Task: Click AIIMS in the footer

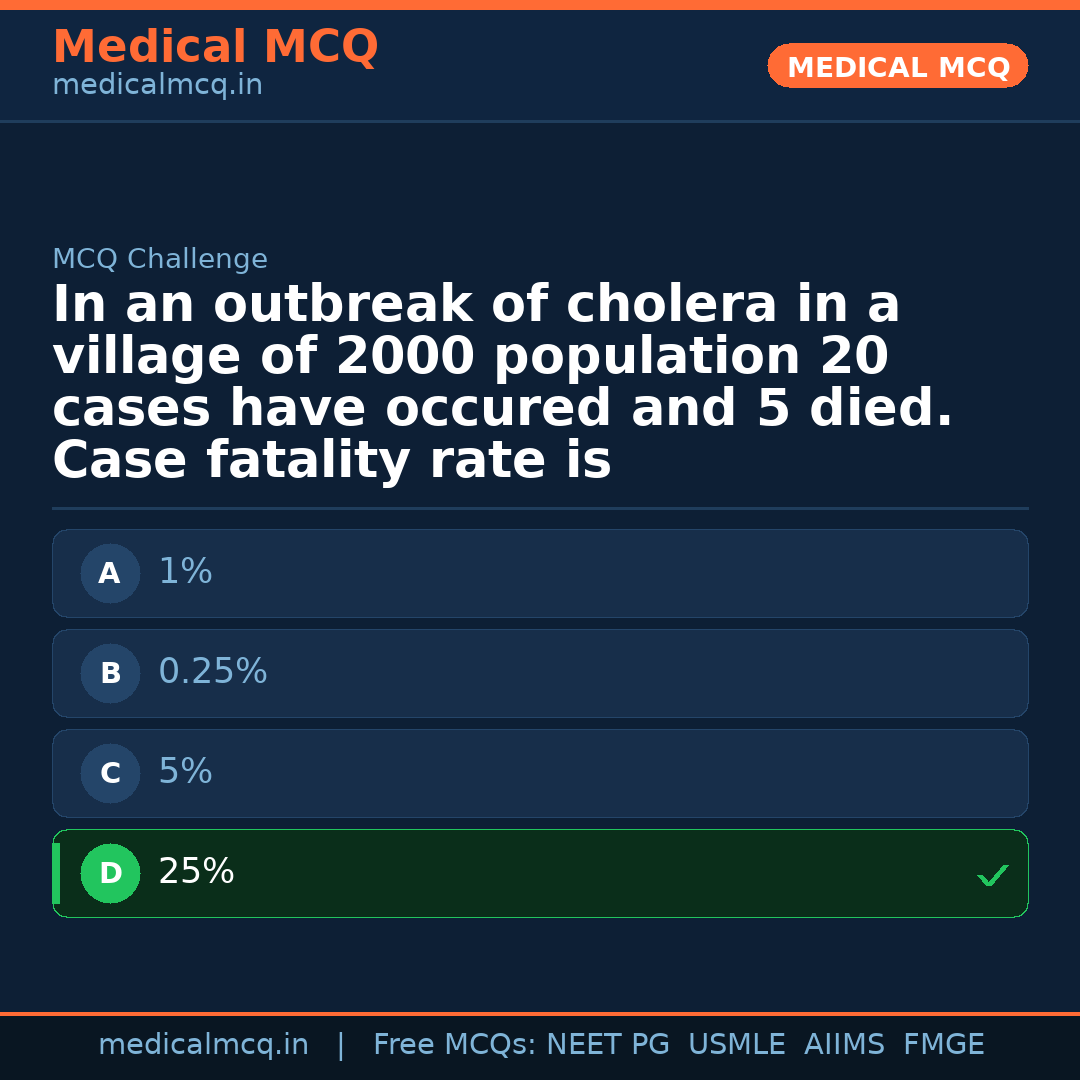Action: point(844,1045)
